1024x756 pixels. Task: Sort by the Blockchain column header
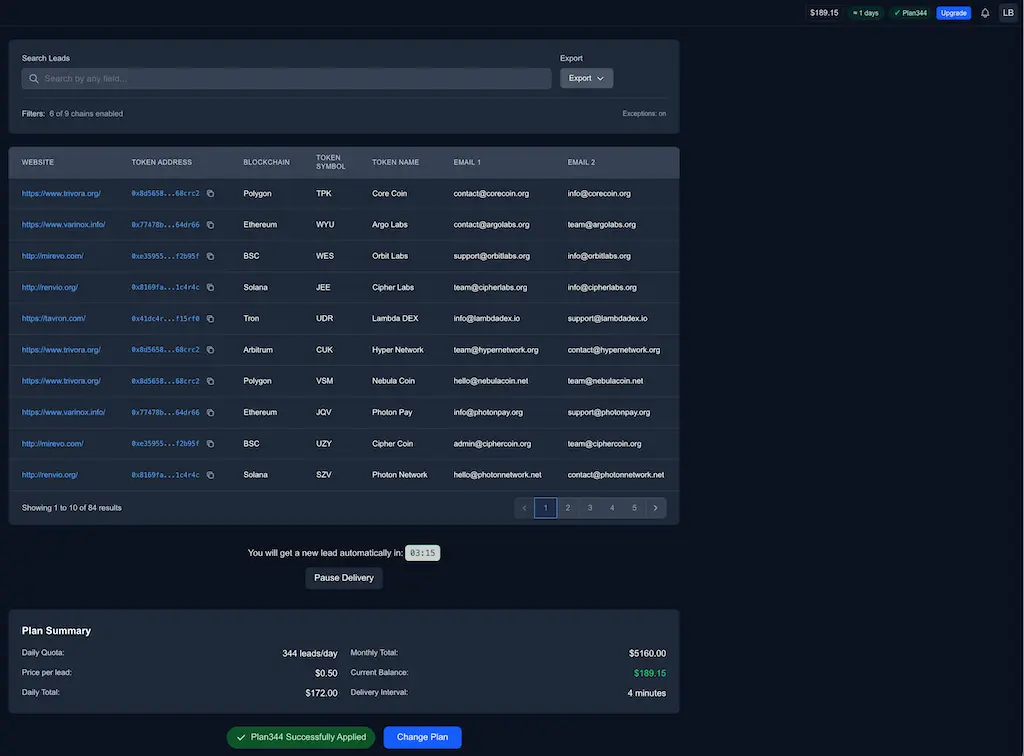click(266, 162)
